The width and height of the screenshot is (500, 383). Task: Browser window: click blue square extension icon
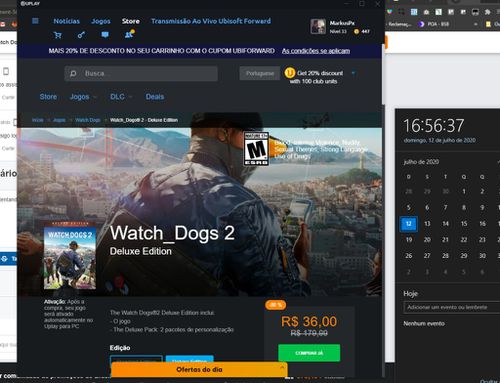(x=414, y=12)
